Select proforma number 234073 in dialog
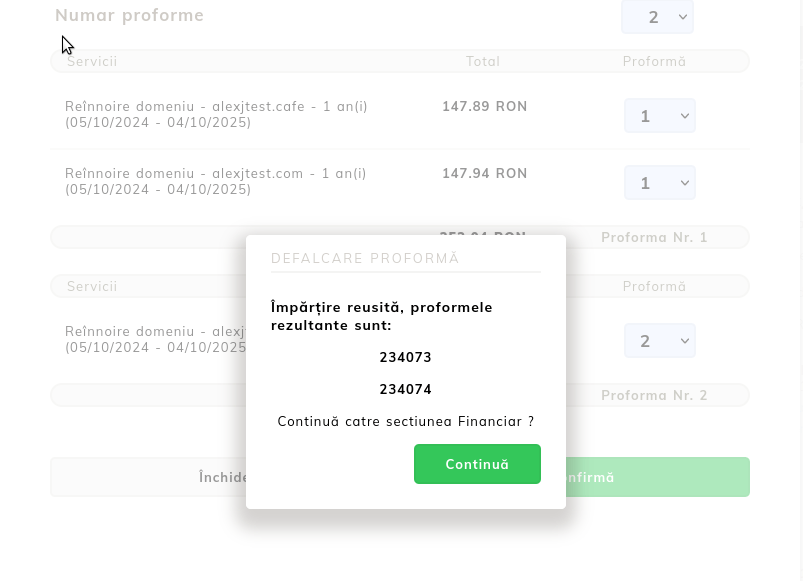 [405, 357]
